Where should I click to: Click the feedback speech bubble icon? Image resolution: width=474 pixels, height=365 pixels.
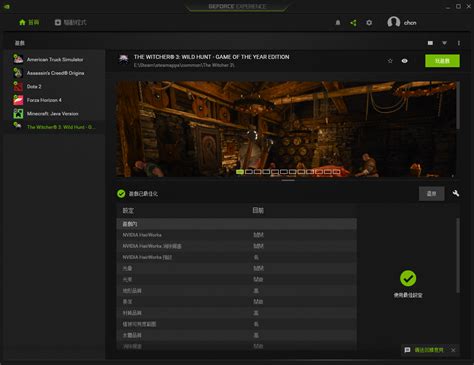coord(407,350)
